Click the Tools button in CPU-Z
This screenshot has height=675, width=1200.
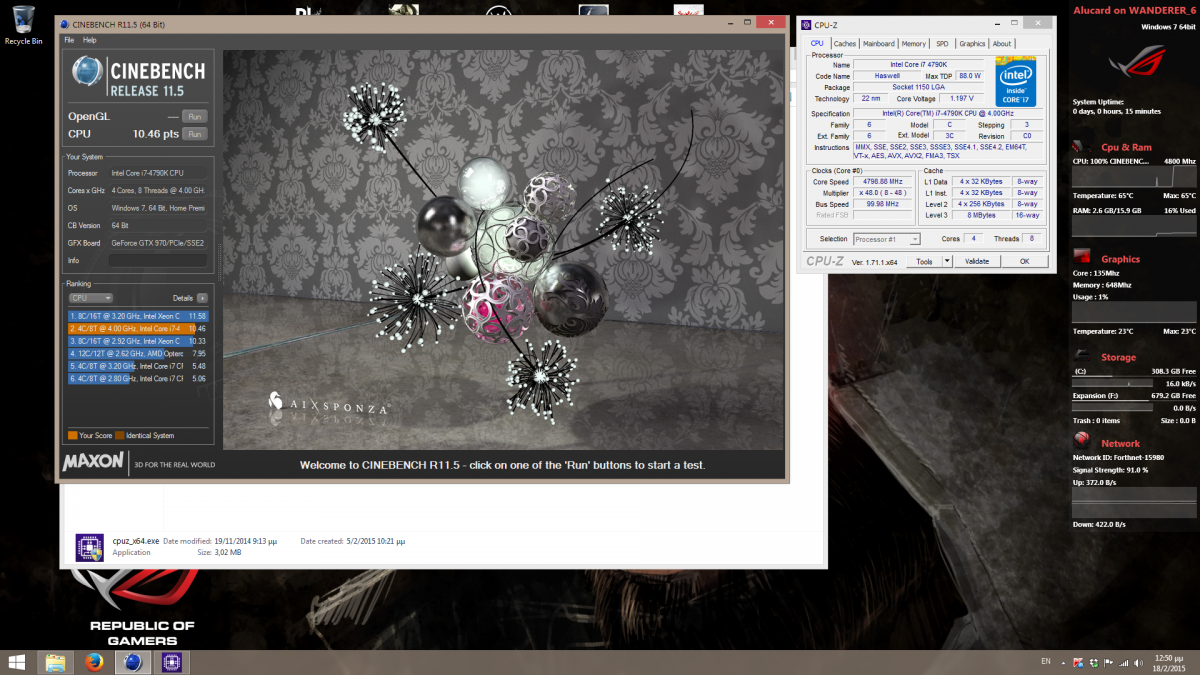point(925,261)
